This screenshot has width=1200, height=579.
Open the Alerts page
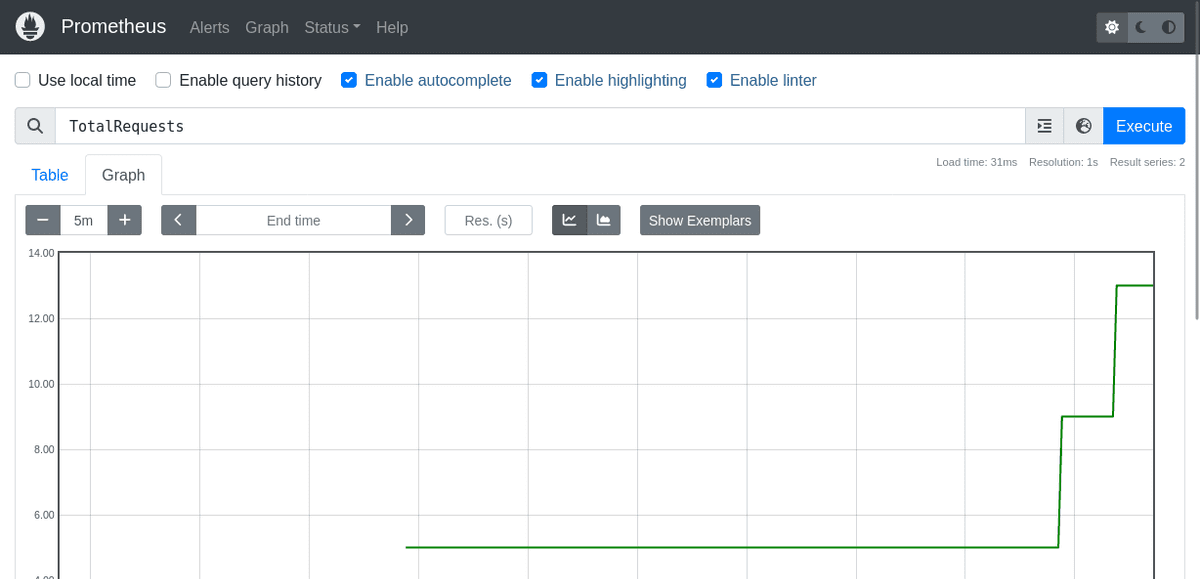(209, 27)
